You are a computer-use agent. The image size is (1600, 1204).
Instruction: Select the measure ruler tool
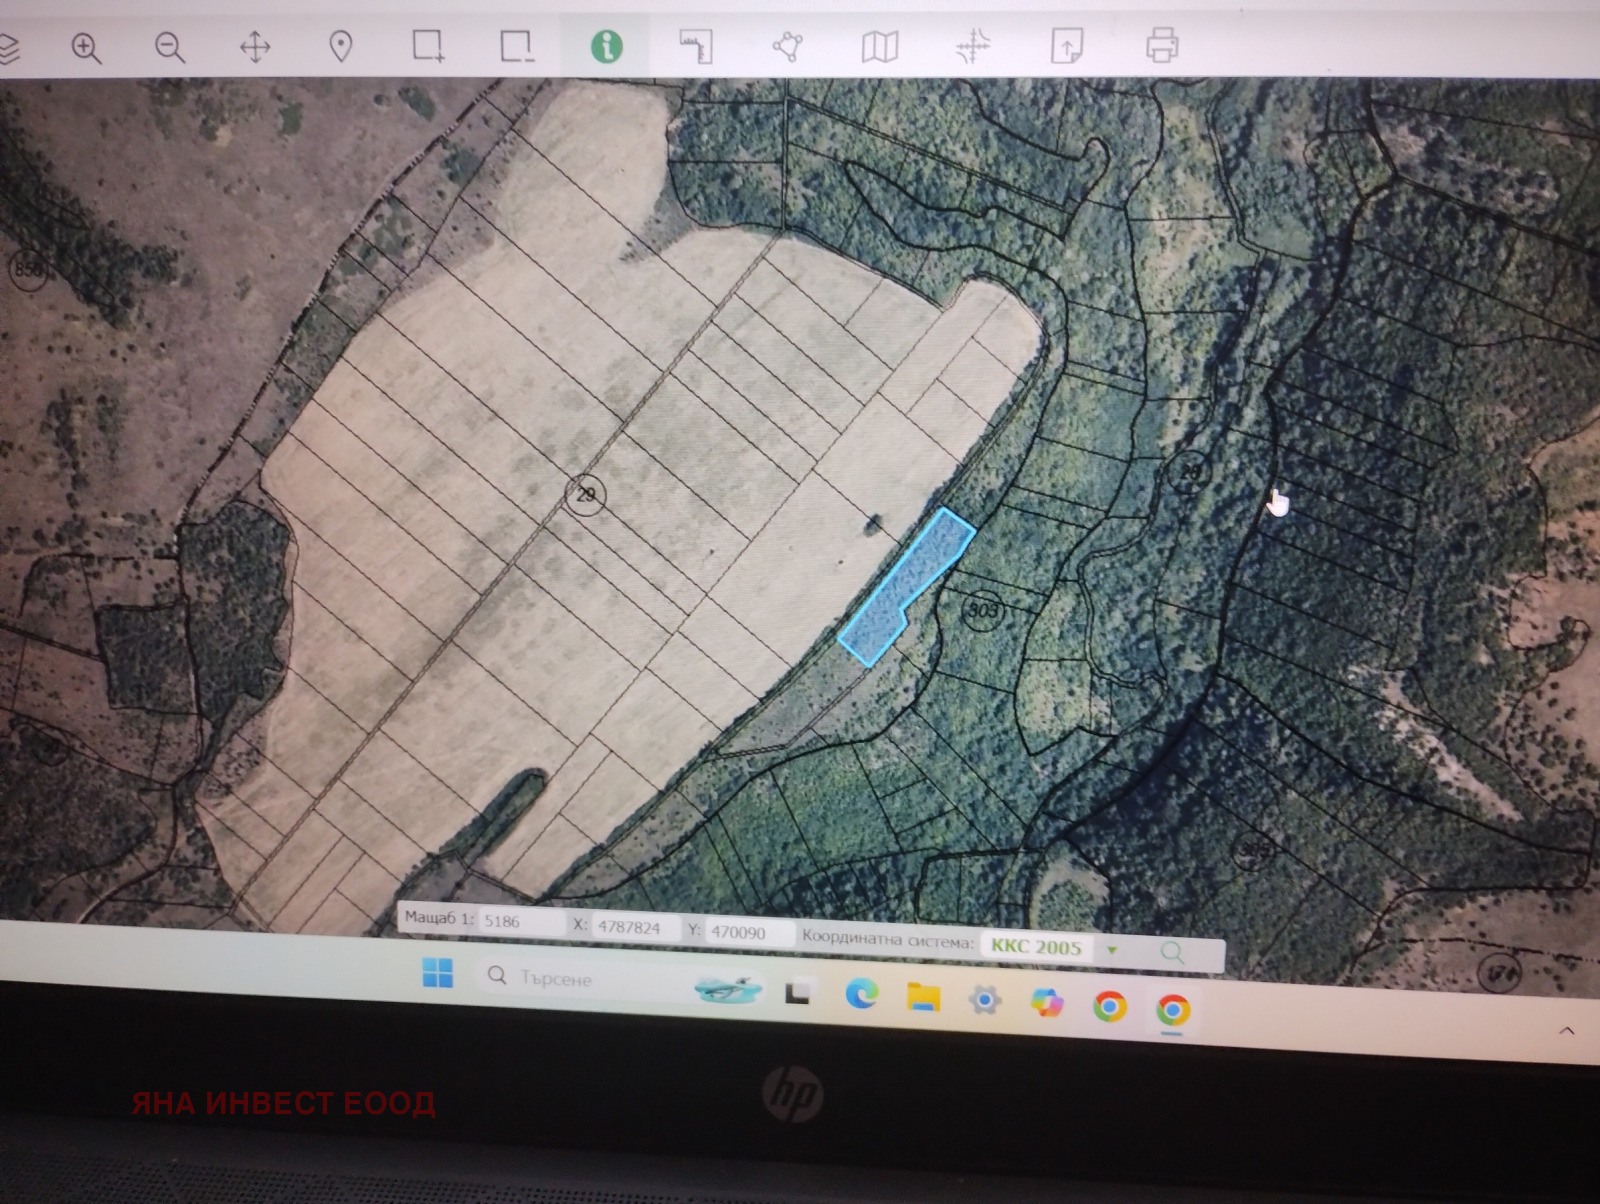pos(695,46)
